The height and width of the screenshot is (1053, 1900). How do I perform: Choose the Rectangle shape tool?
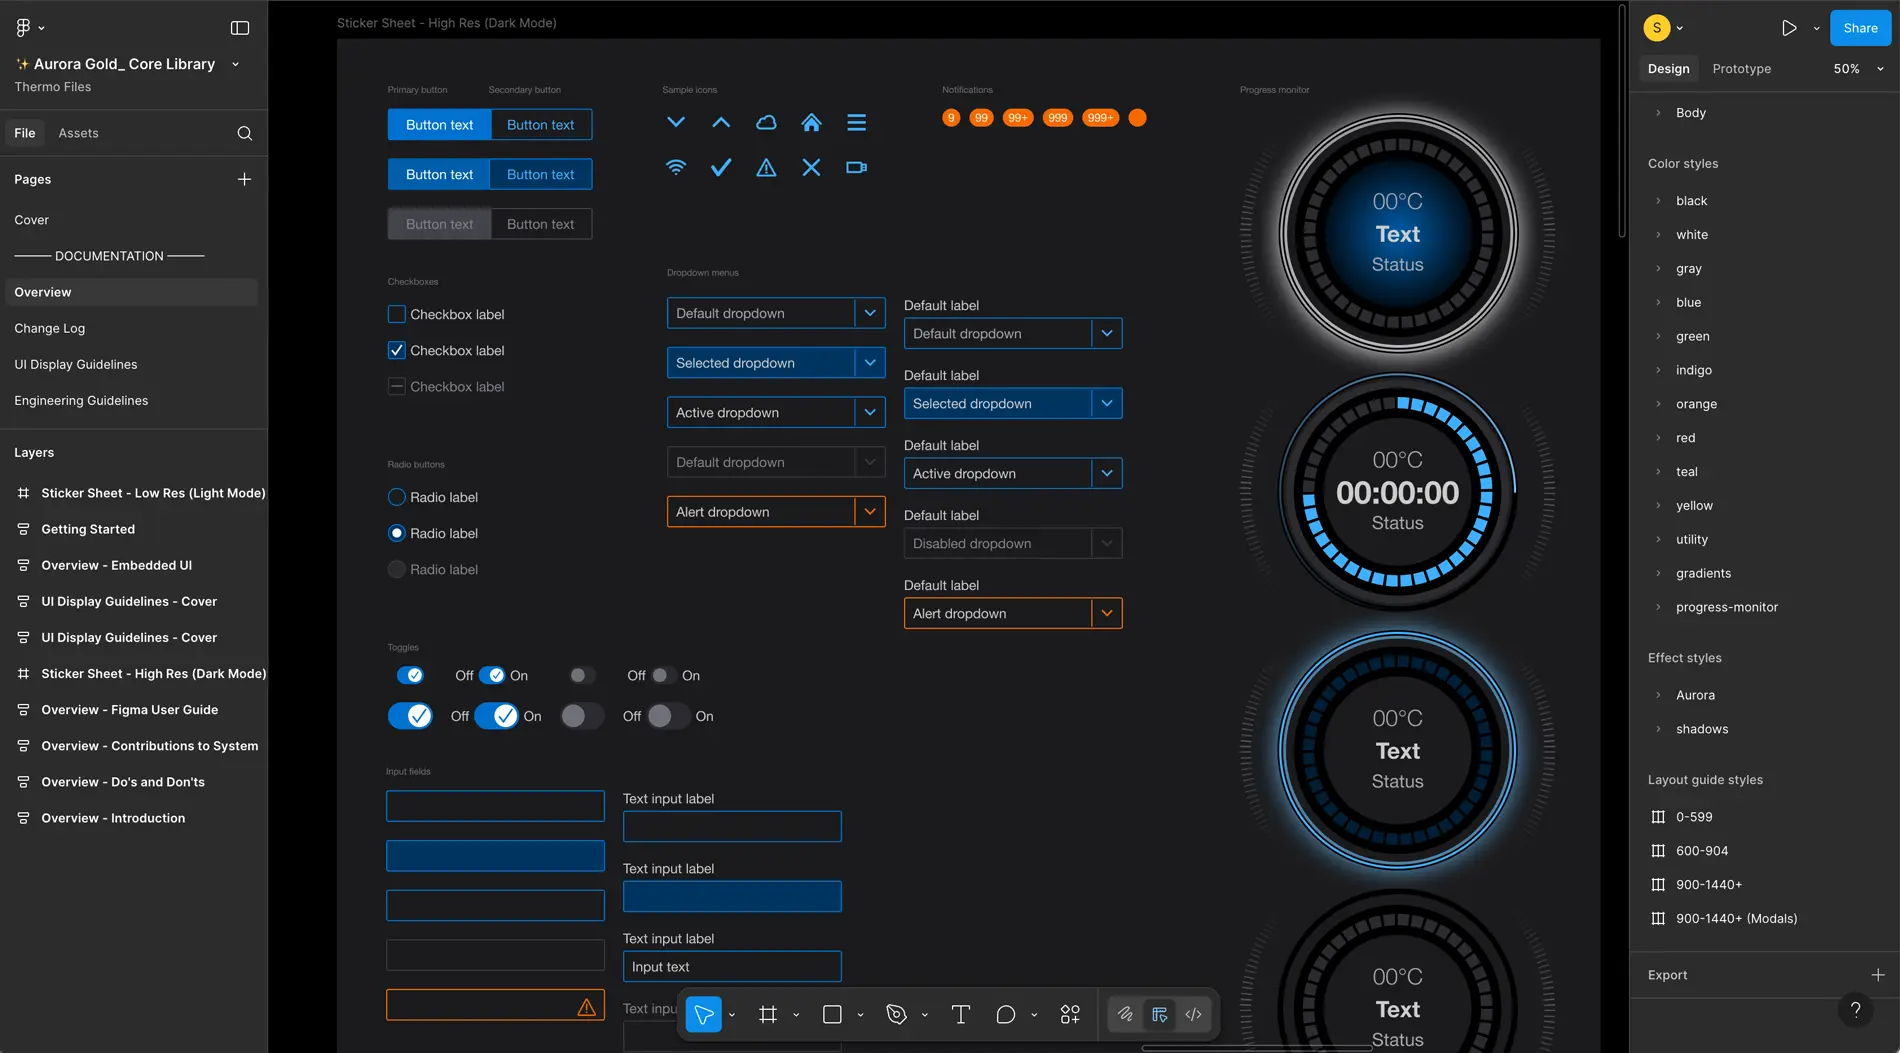832,1014
